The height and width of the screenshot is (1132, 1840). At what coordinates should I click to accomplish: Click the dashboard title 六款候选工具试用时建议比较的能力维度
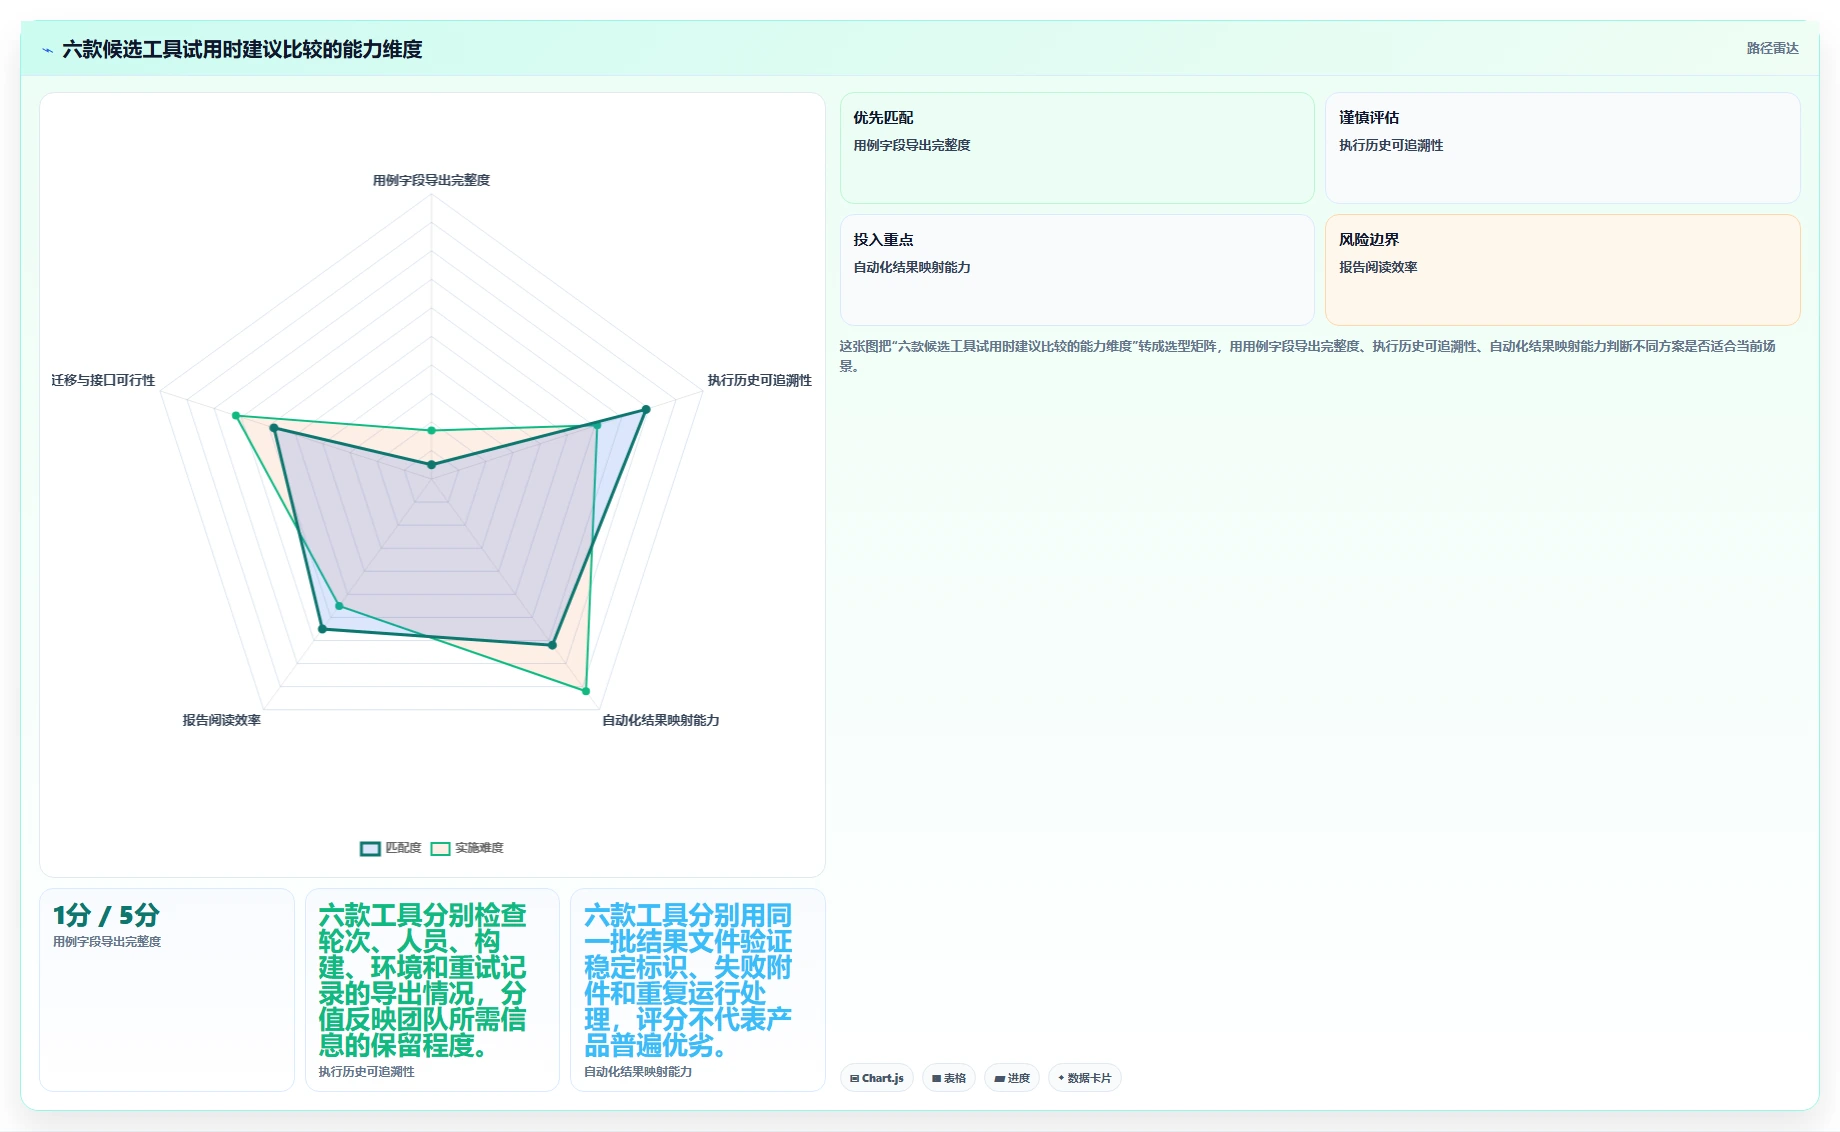242,49
